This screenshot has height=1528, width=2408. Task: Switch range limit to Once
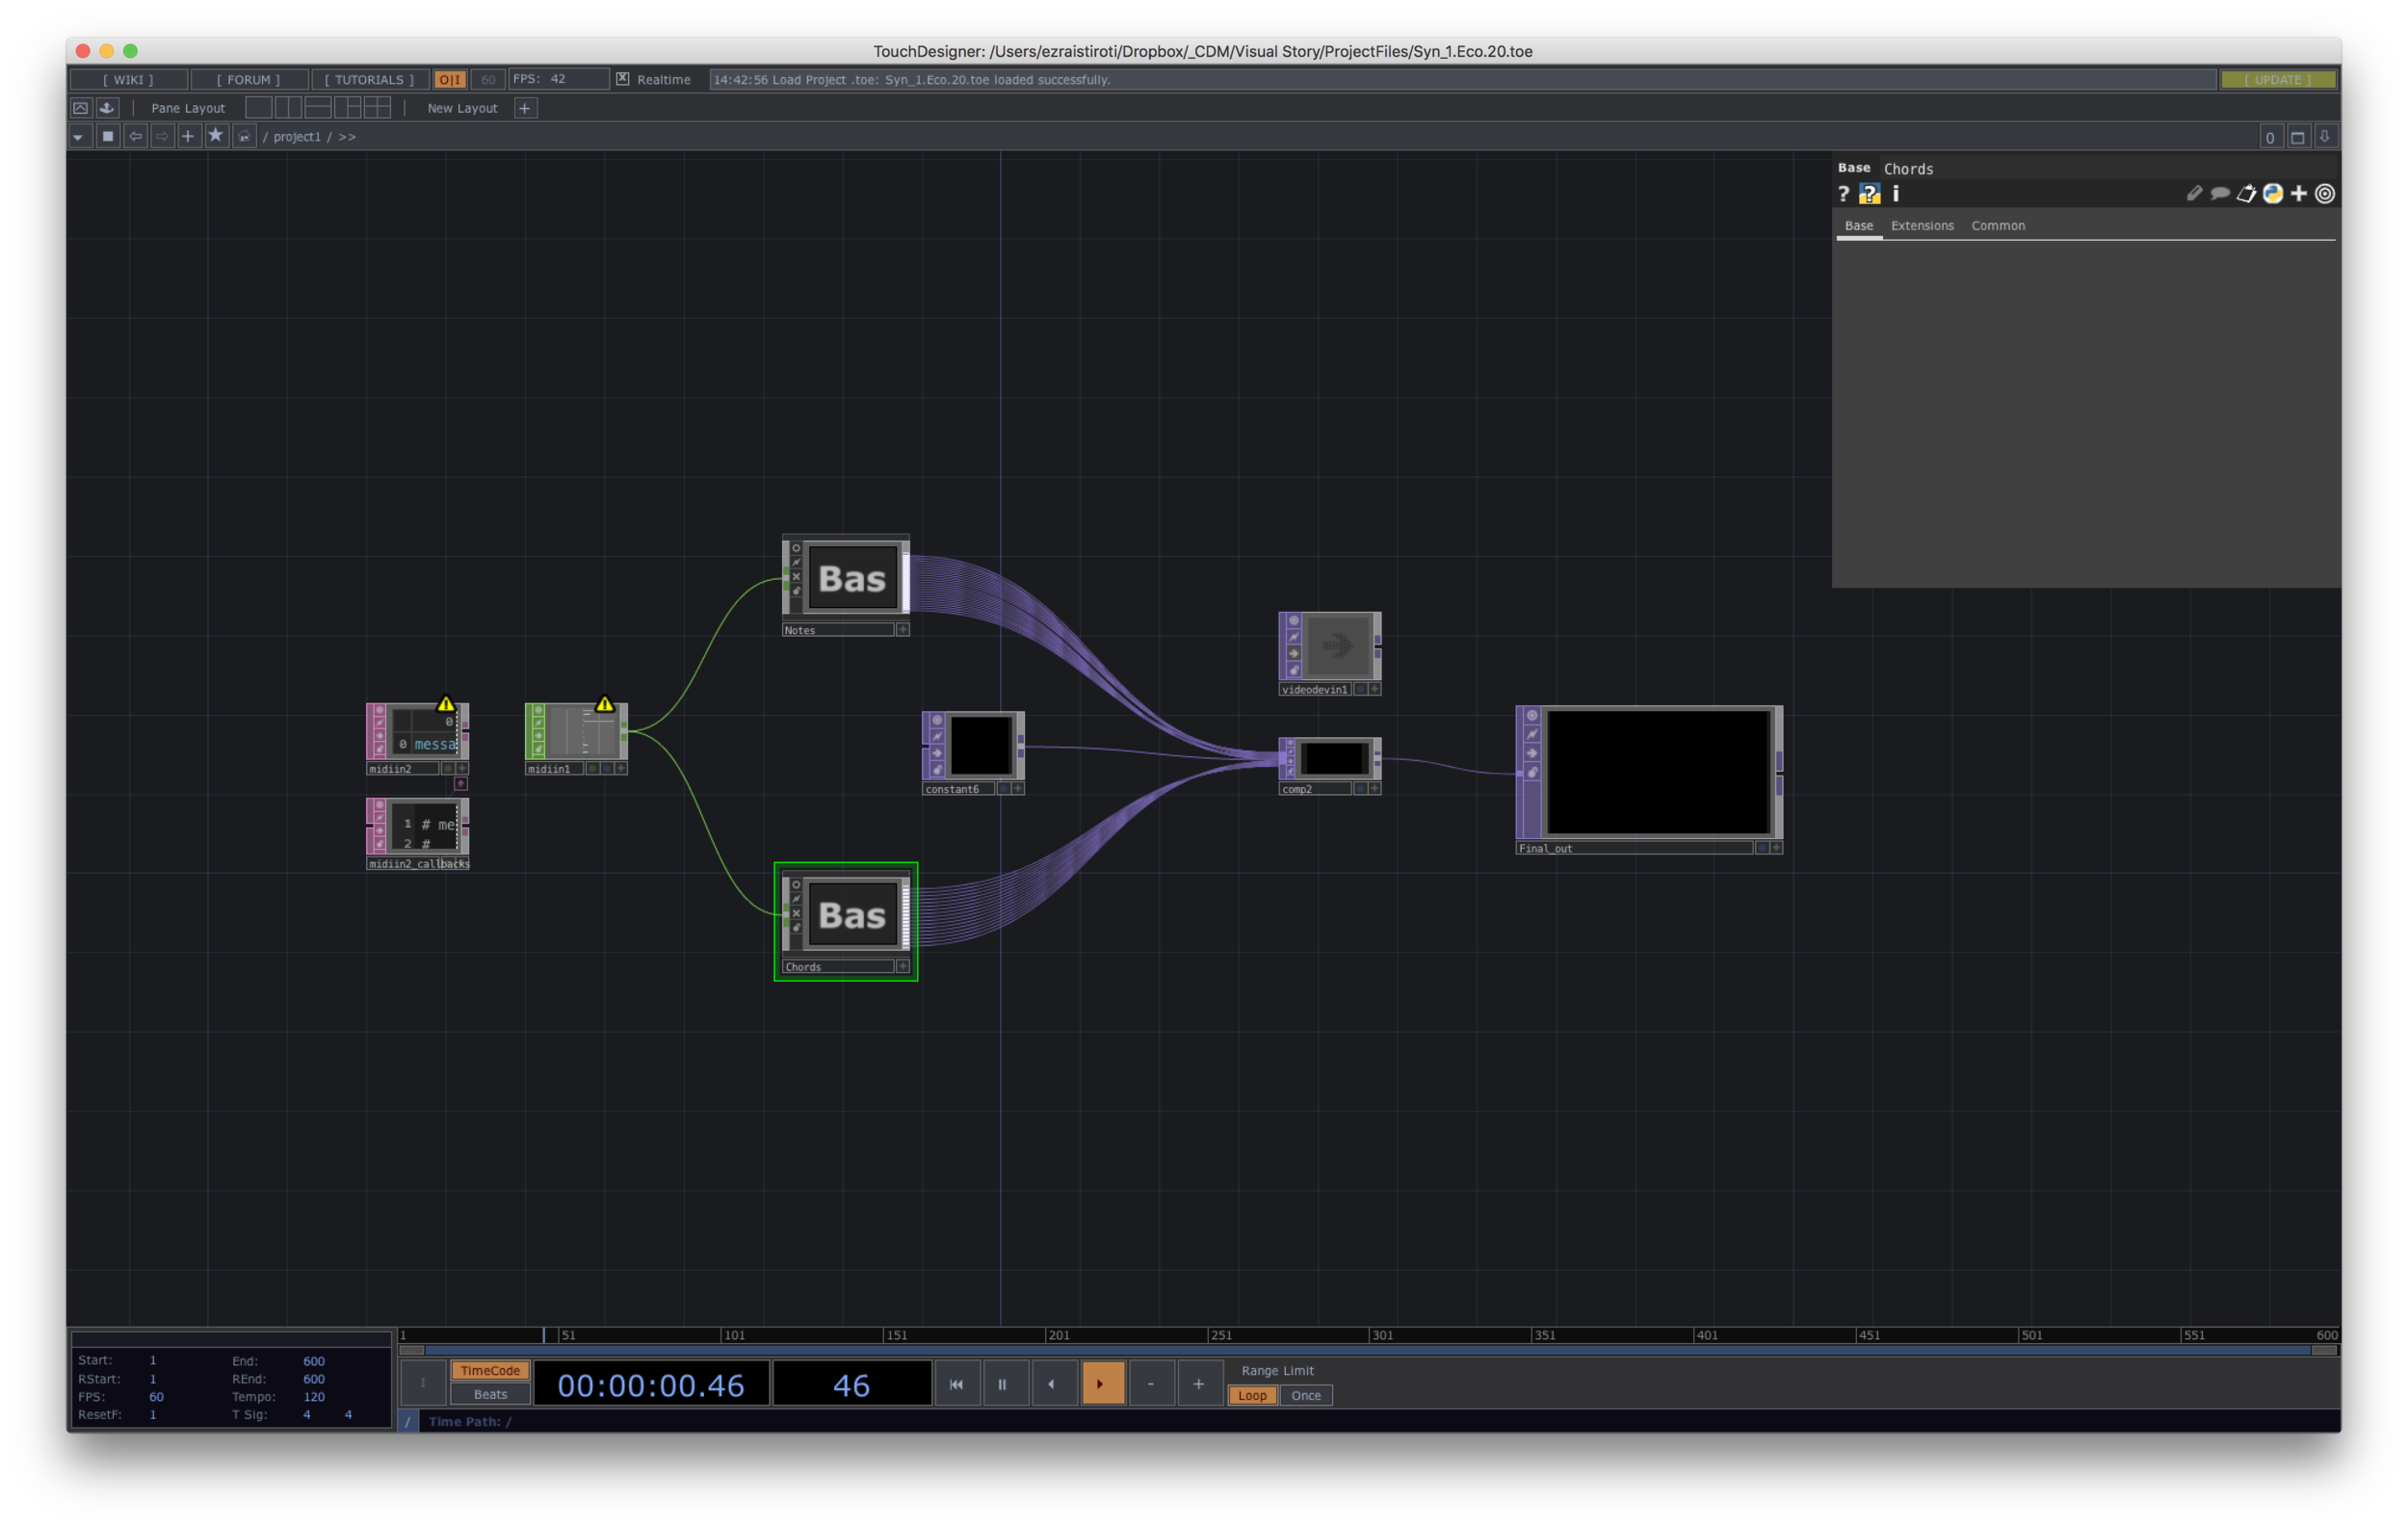[x=1305, y=1395]
